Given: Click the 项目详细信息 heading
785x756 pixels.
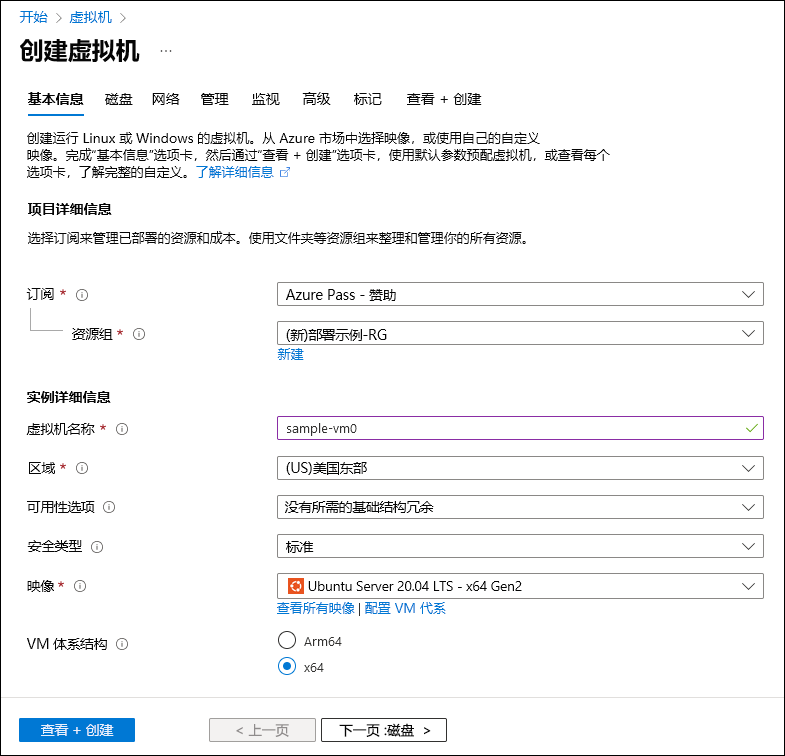Looking at the screenshot, I should [x=69, y=209].
